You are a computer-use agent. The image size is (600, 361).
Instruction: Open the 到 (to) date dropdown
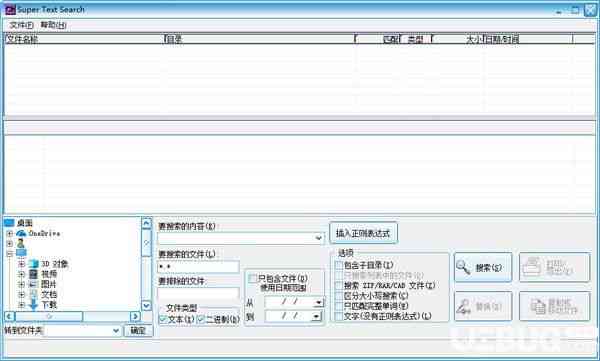pyautogui.click(x=316, y=317)
